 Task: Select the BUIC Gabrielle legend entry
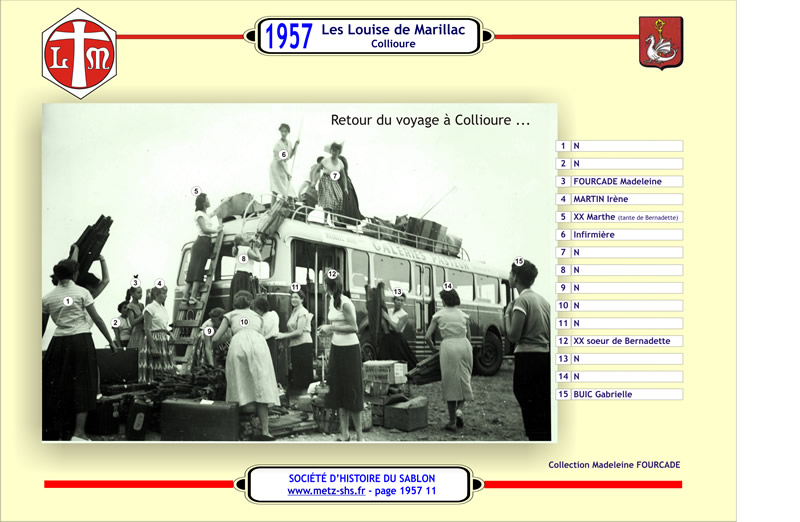click(x=619, y=394)
